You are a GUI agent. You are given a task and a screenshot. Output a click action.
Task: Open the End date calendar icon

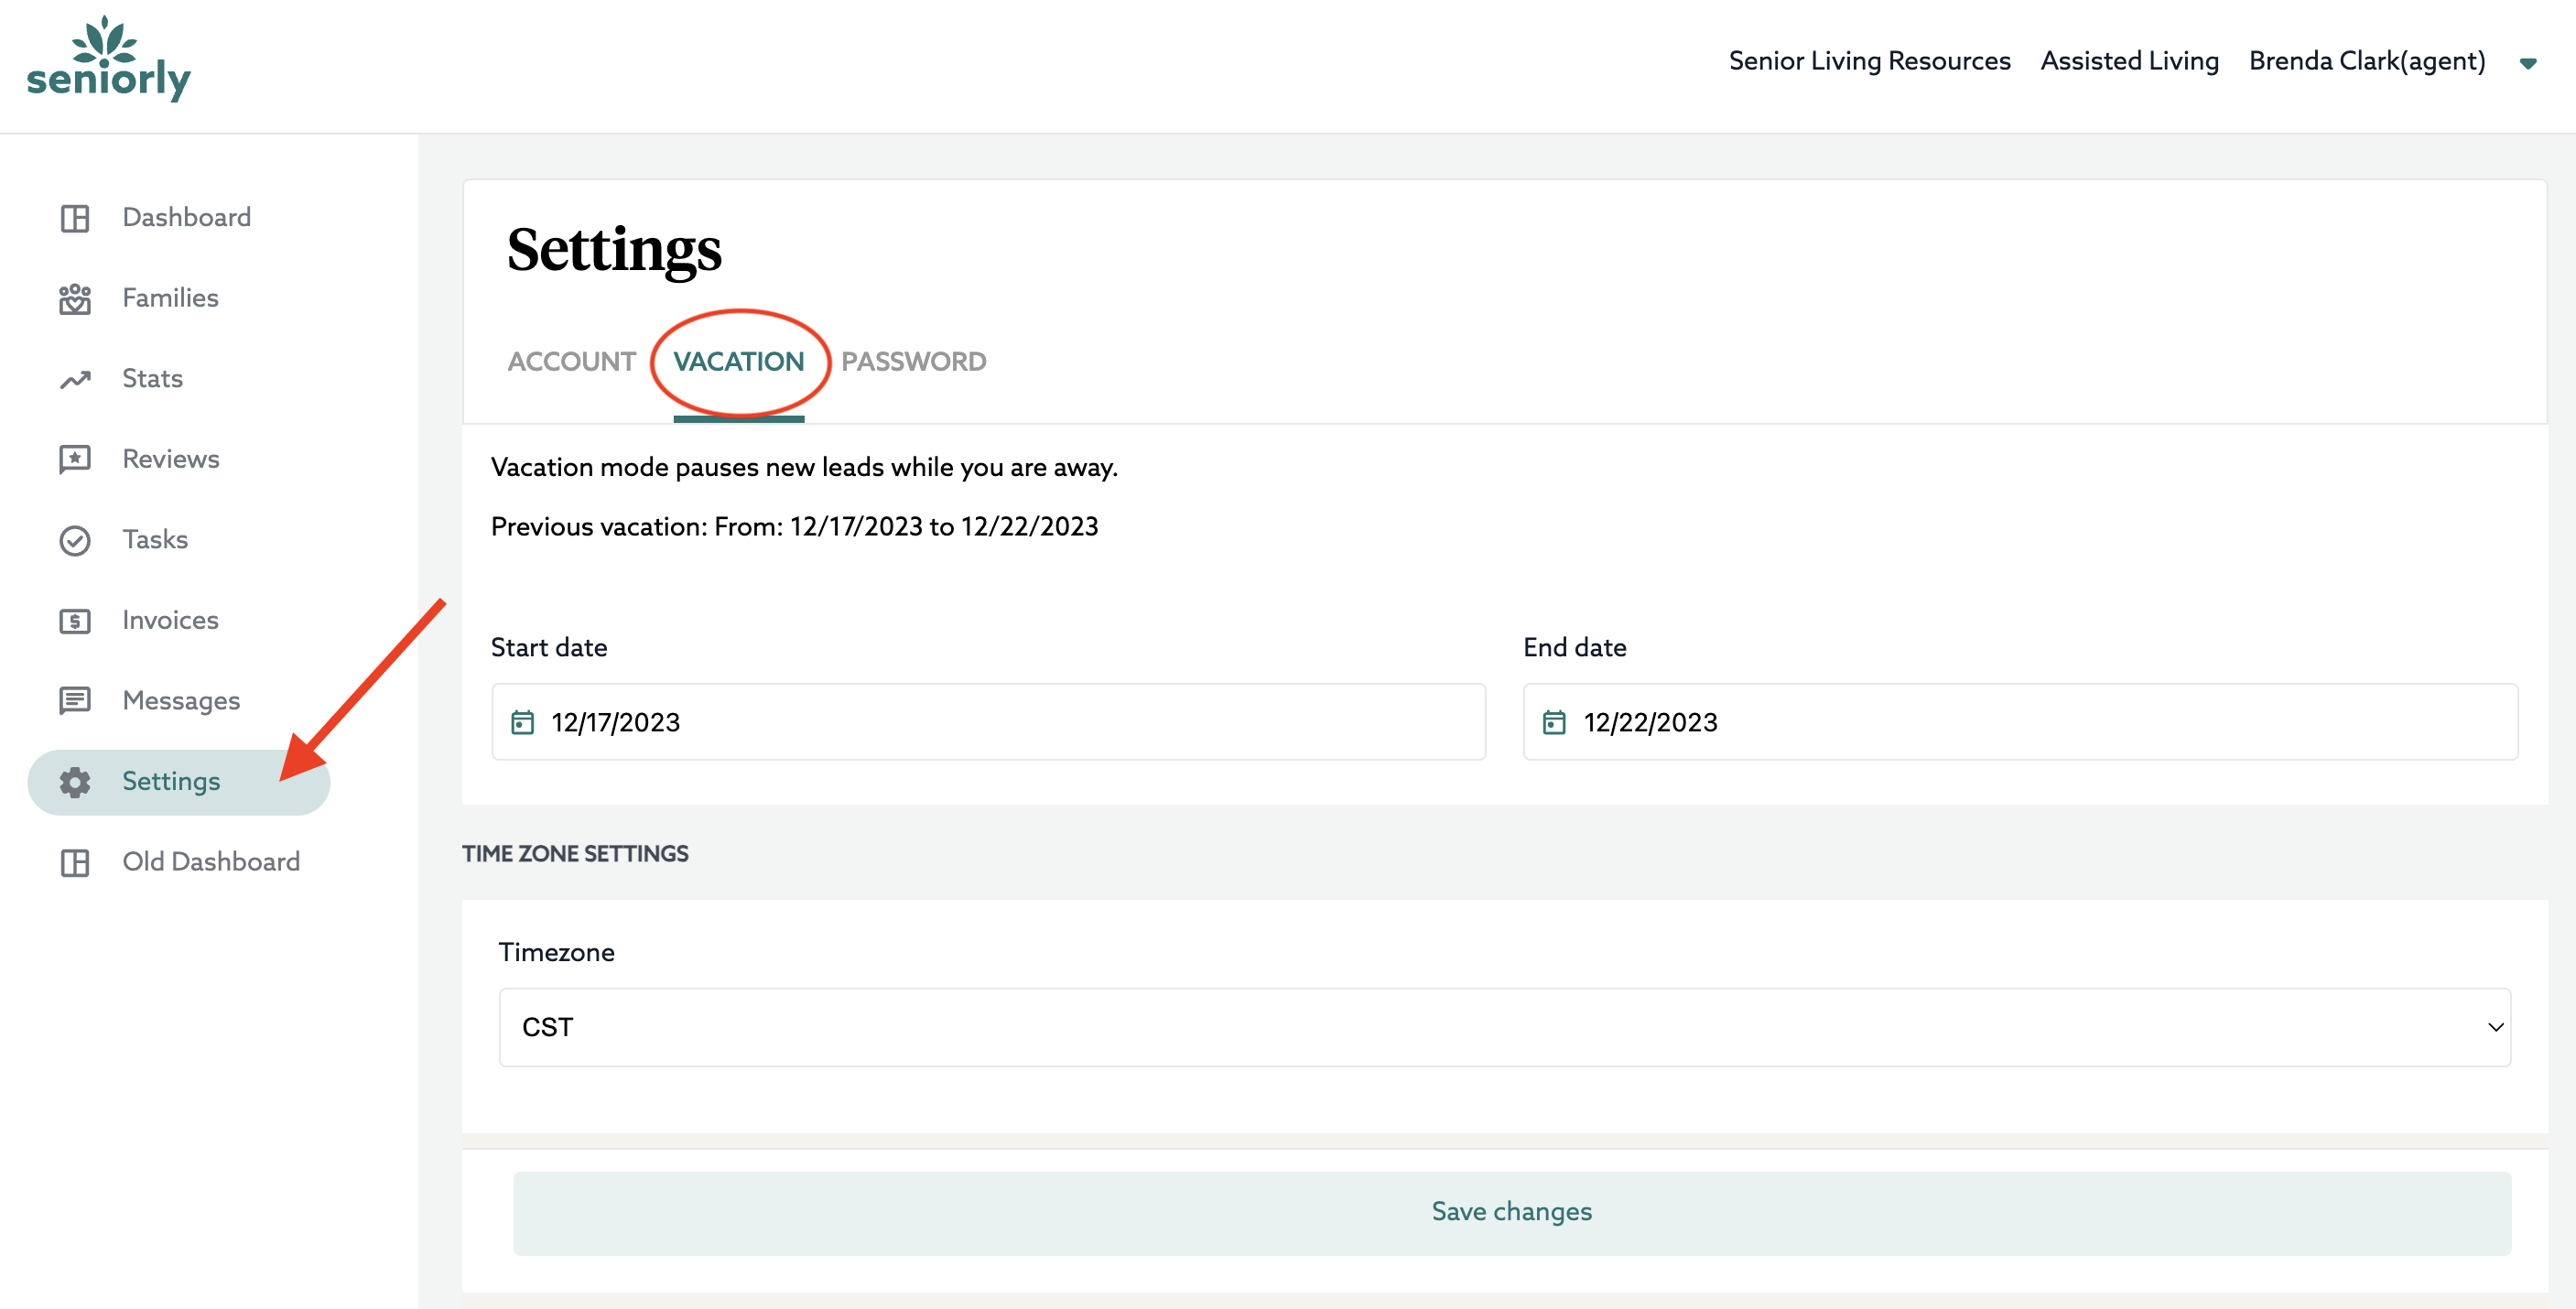click(1554, 722)
